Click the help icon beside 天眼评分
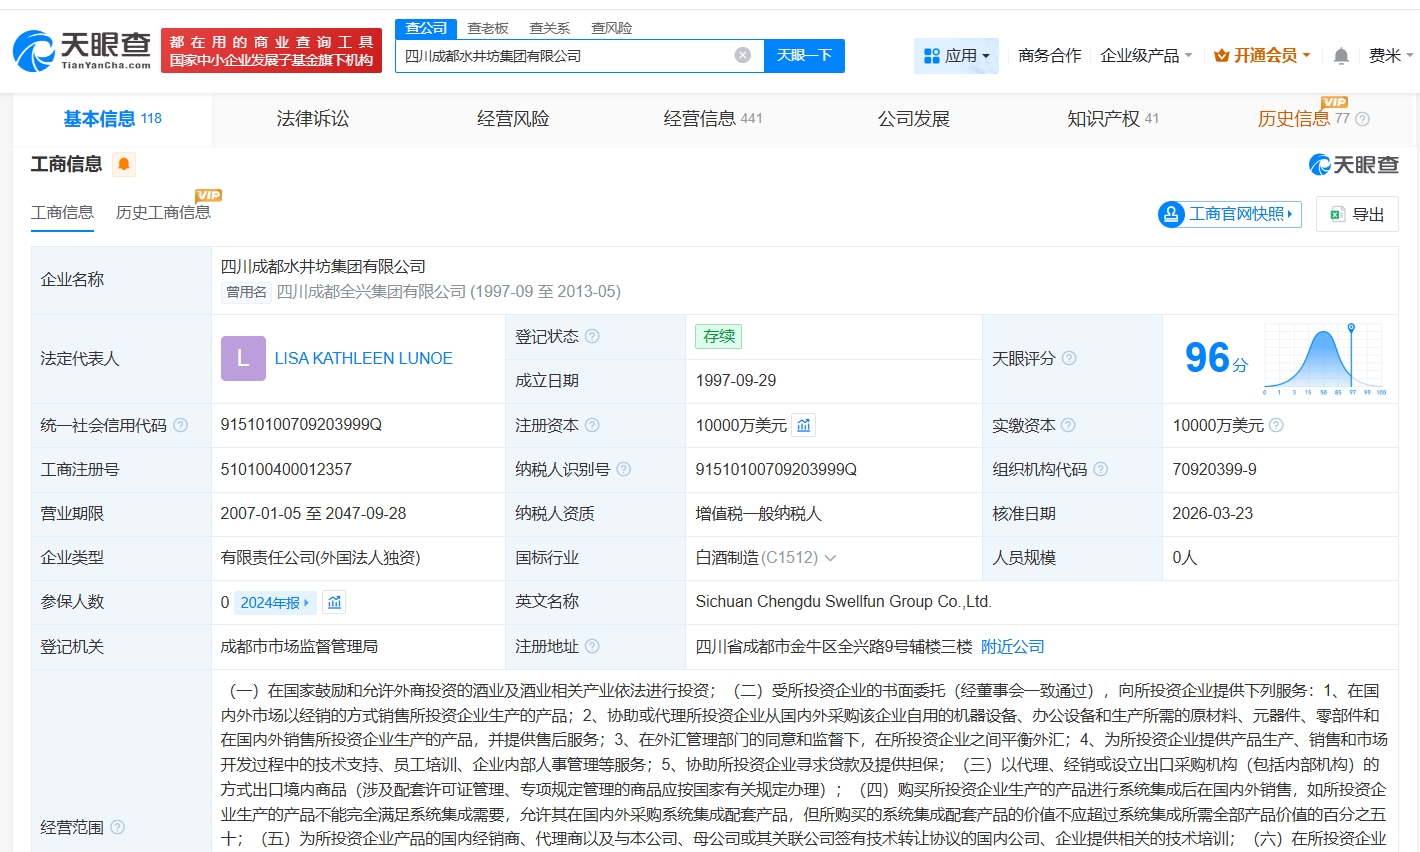Image resolution: width=1420 pixels, height=852 pixels. [1069, 358]
